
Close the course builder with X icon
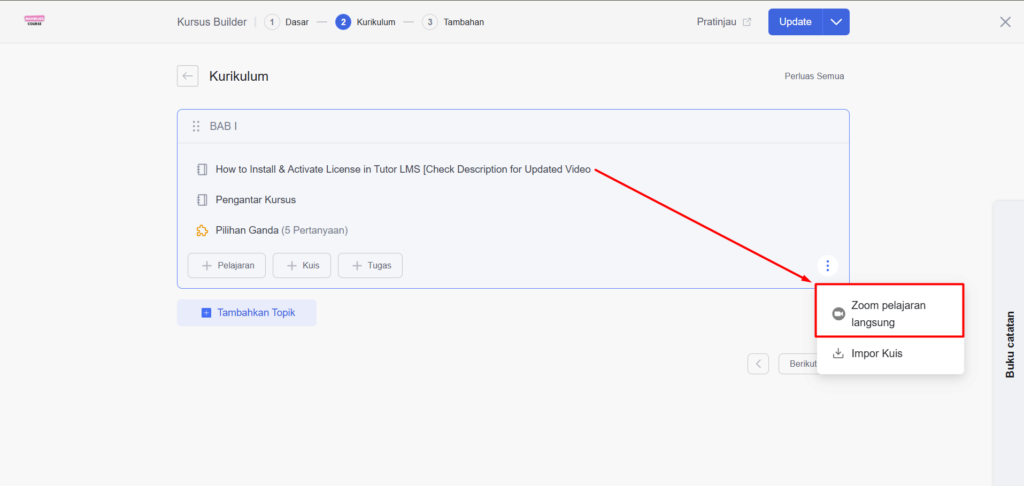point(1005,22)
